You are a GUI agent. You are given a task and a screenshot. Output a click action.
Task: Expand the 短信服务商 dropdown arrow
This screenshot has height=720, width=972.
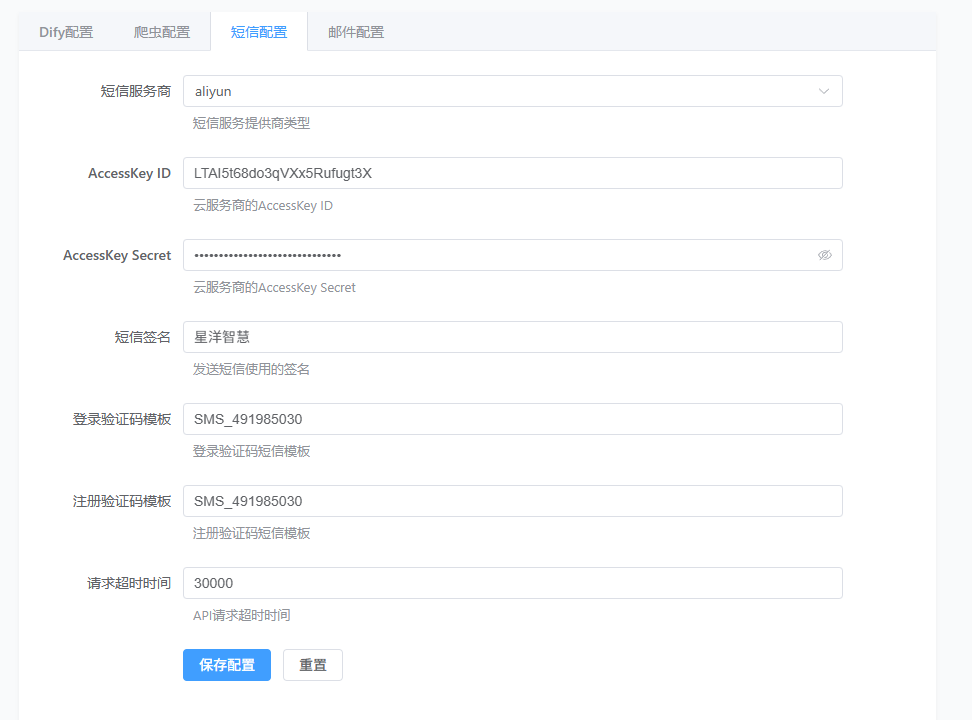tap(824, 91)
